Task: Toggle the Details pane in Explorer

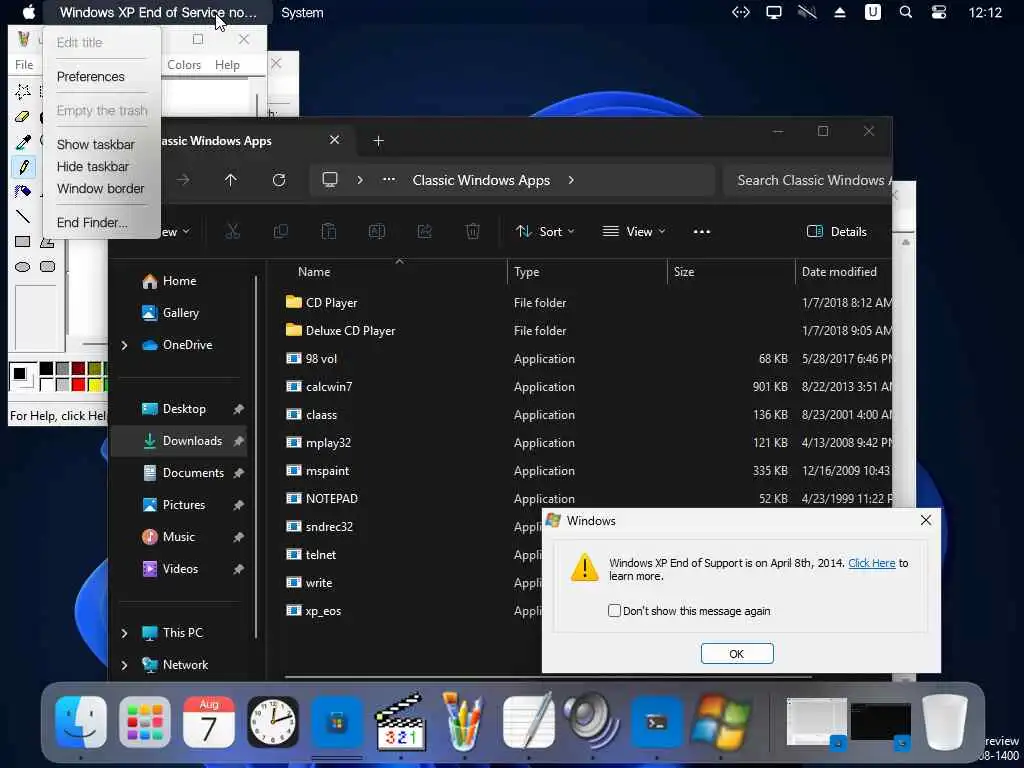Action: 837,231
